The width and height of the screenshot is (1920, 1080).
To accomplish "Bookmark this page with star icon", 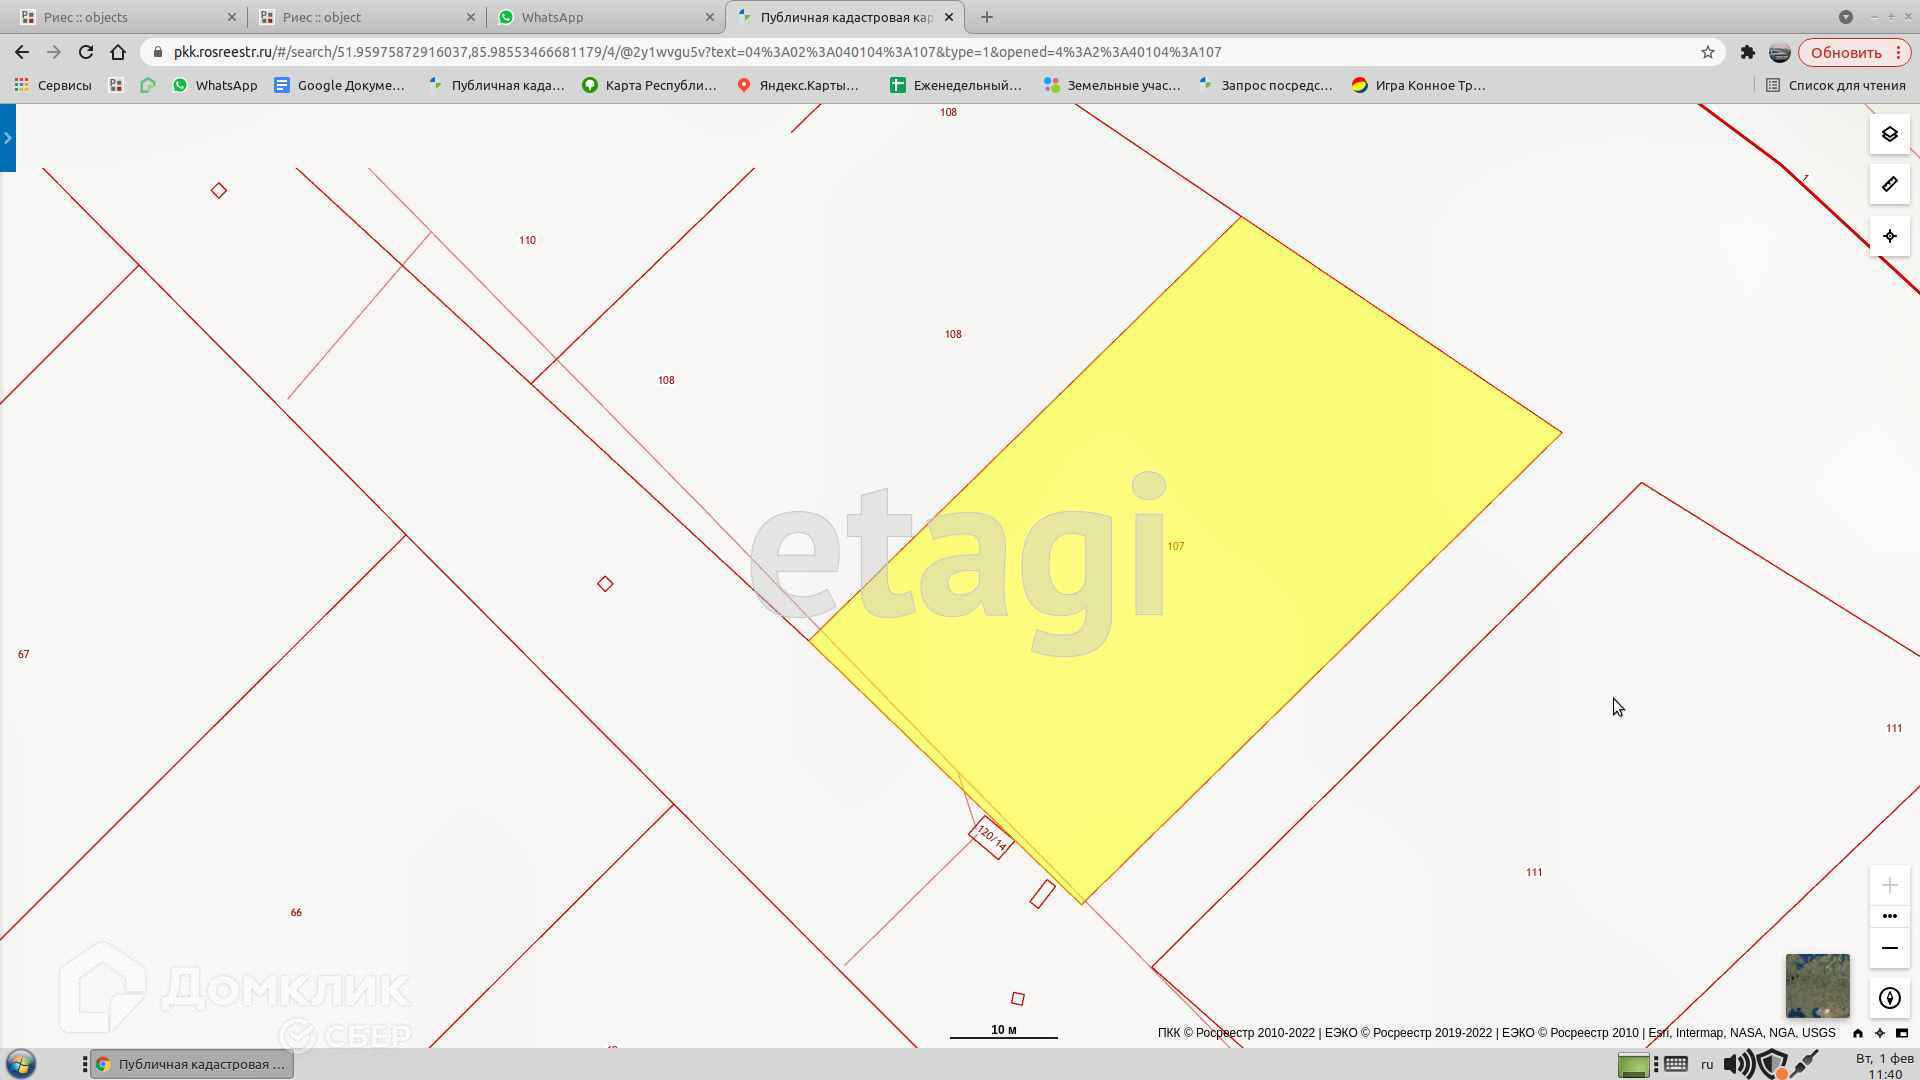I will pos(1708,52).
